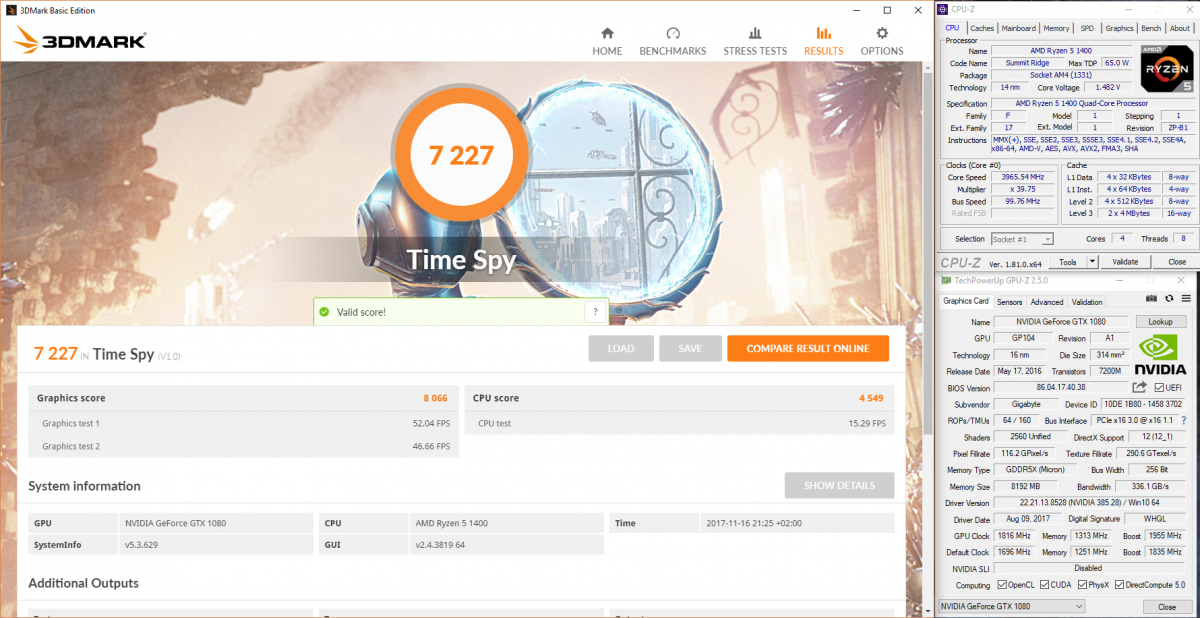Open the Advanced tab in GPU-Z
This screenshot has height=618, width=1200.
pos(1047,302)
